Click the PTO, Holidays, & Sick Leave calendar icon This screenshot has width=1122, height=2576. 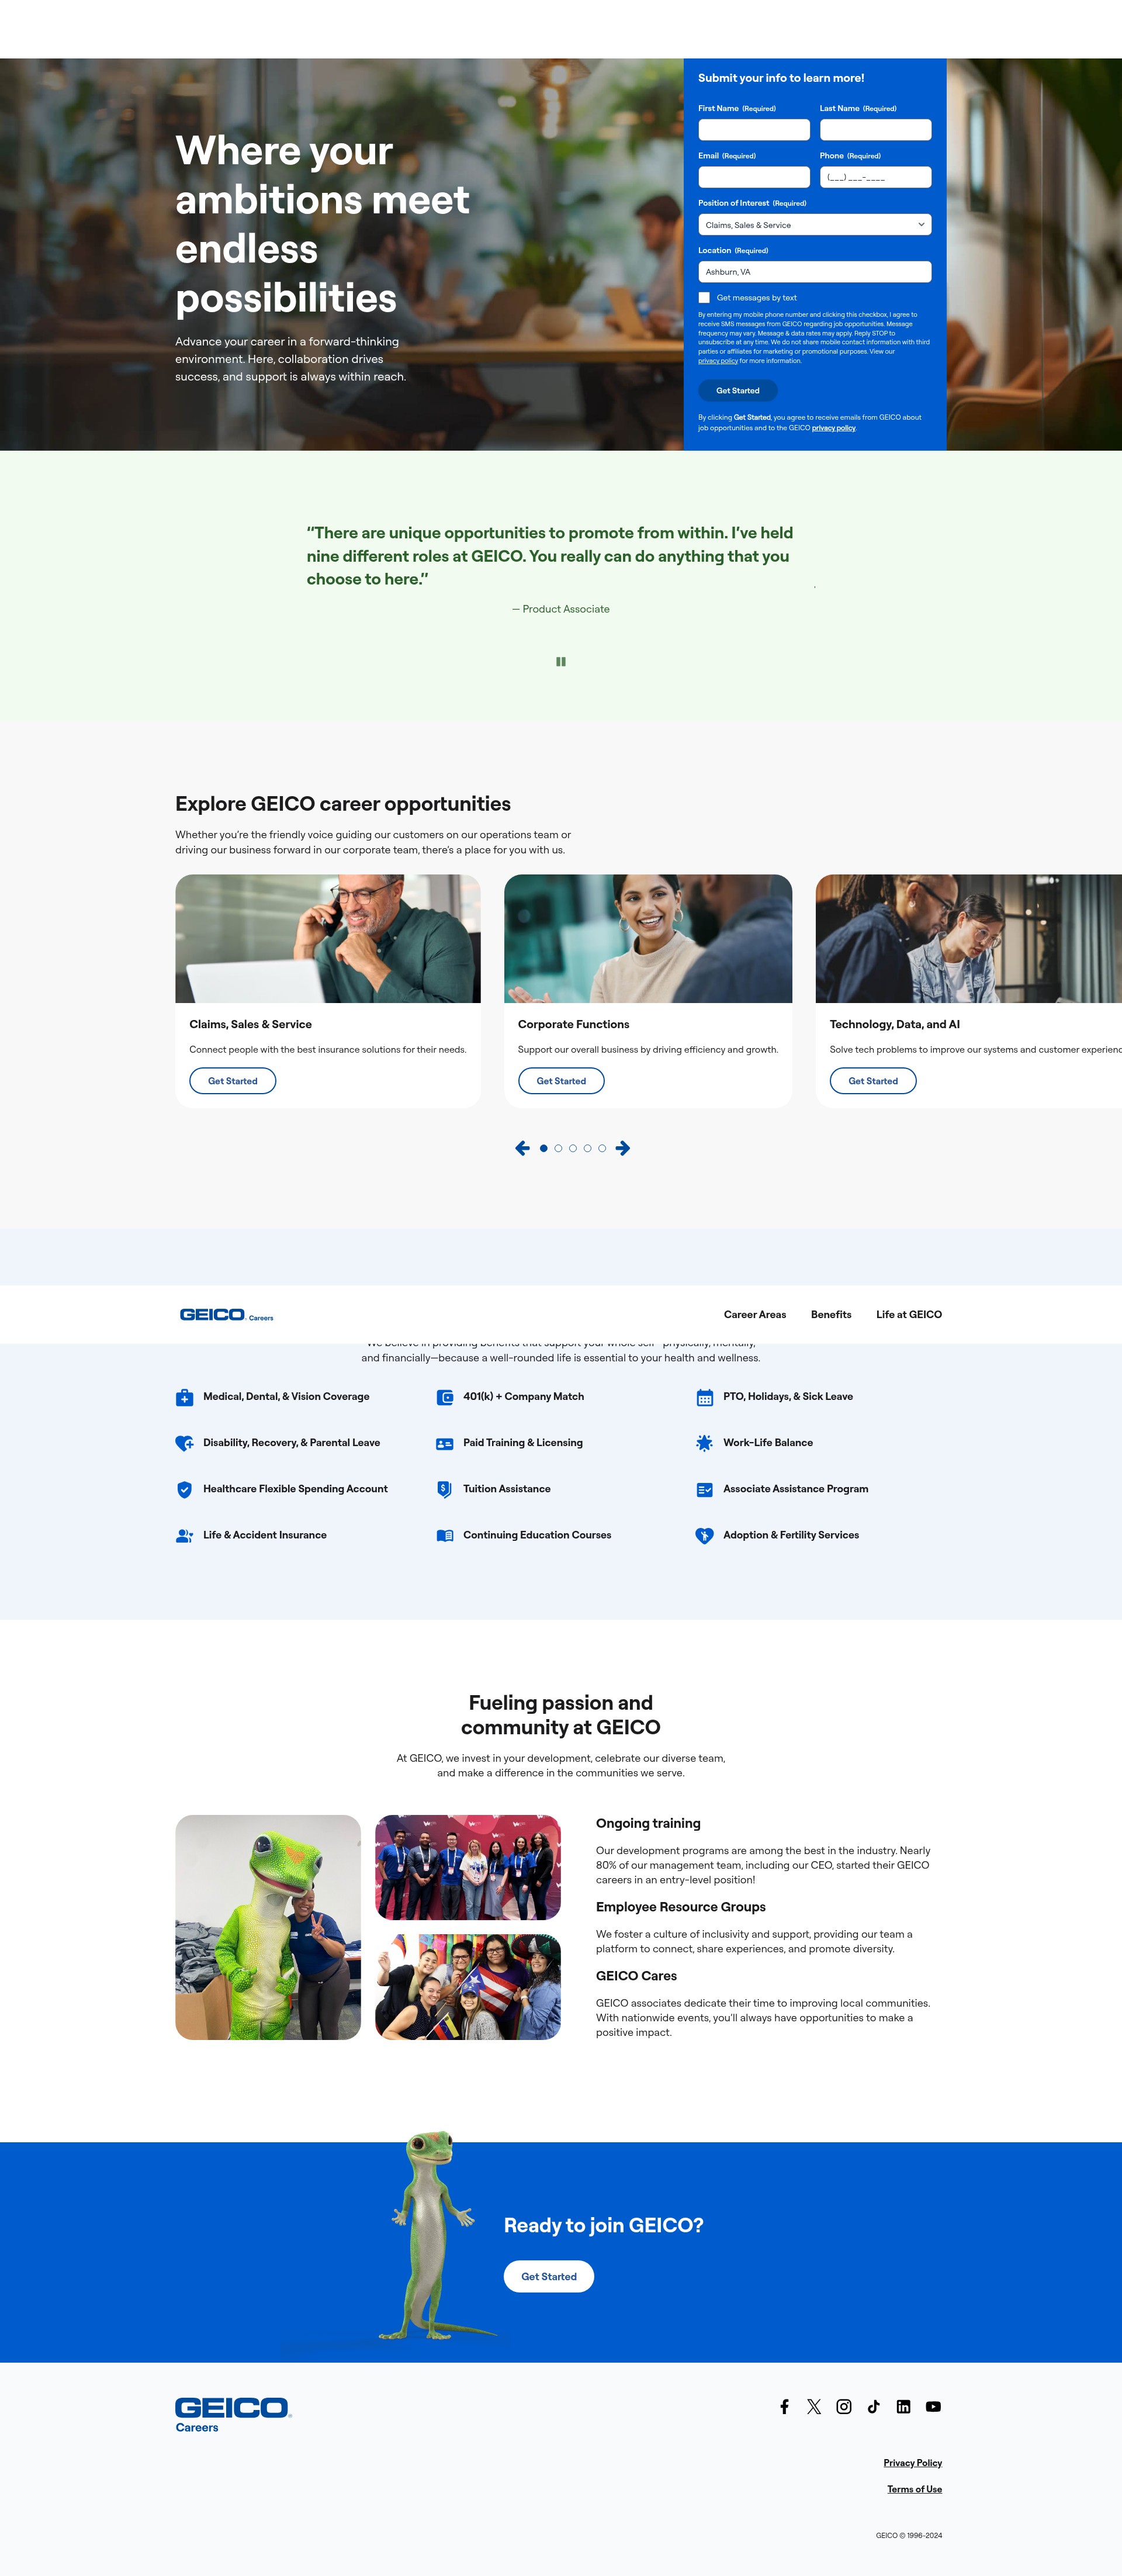coord(705,1397)
